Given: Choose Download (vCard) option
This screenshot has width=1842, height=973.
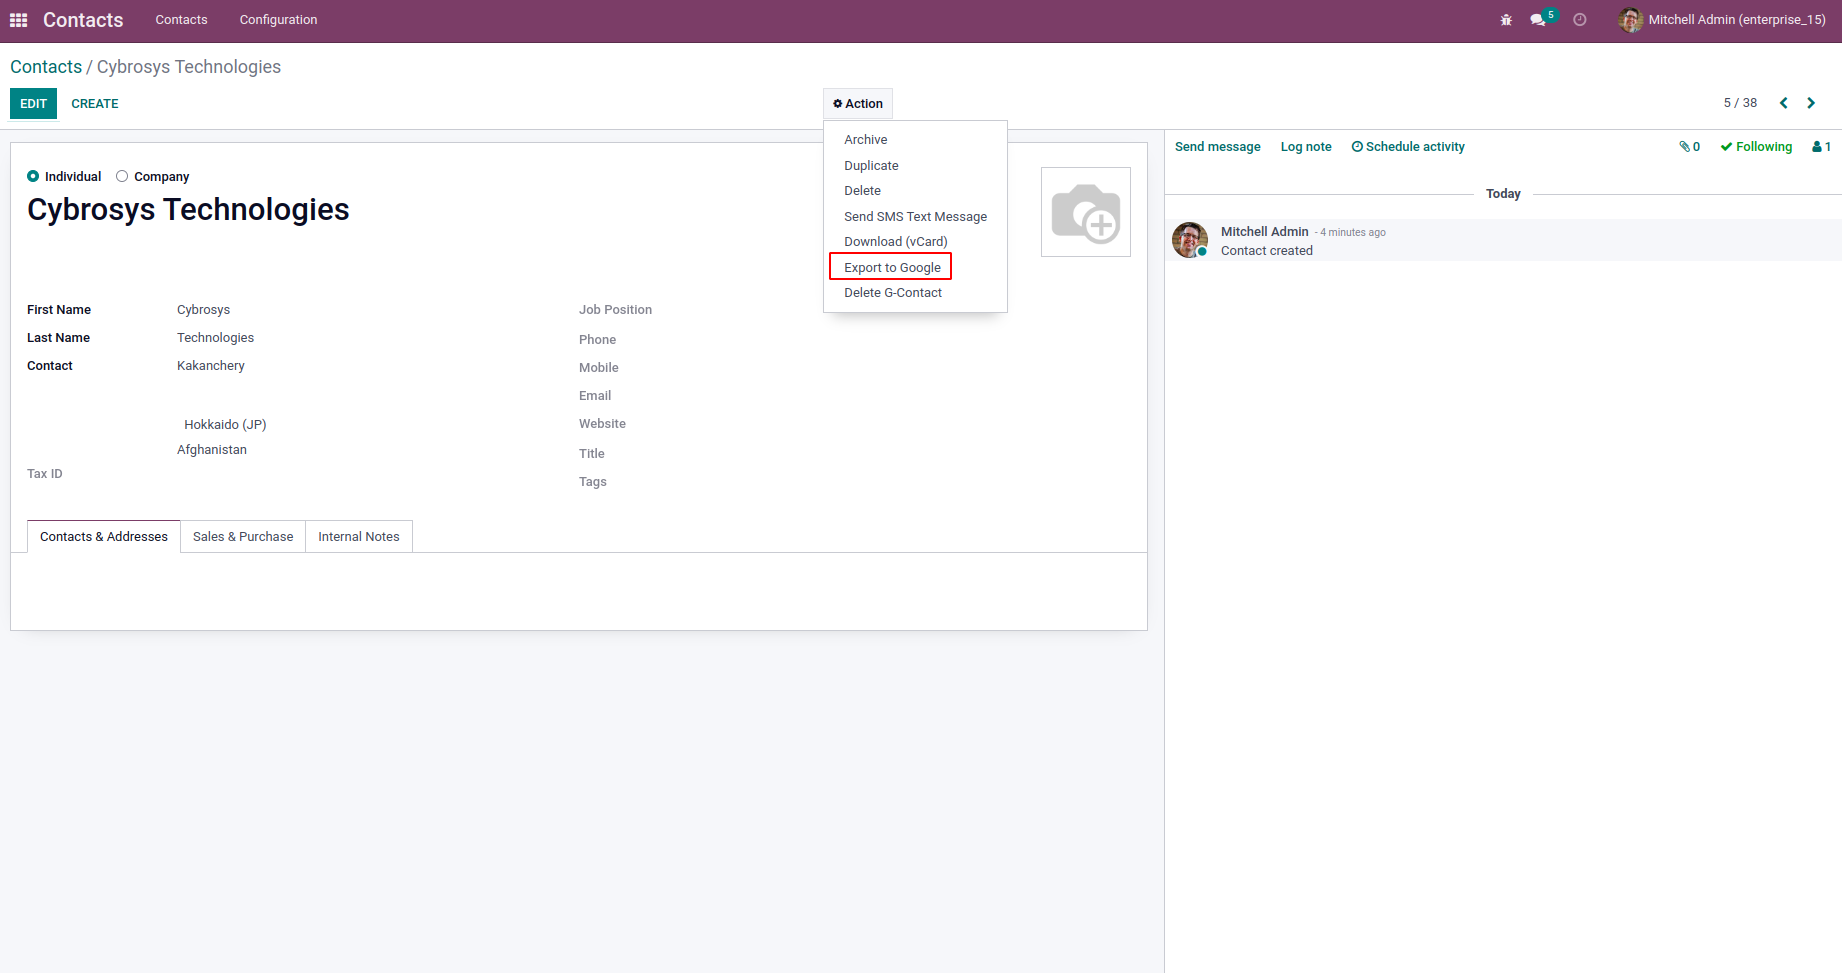Looking at the screenshot, I should pyautogui.click(x=915, y=242).
